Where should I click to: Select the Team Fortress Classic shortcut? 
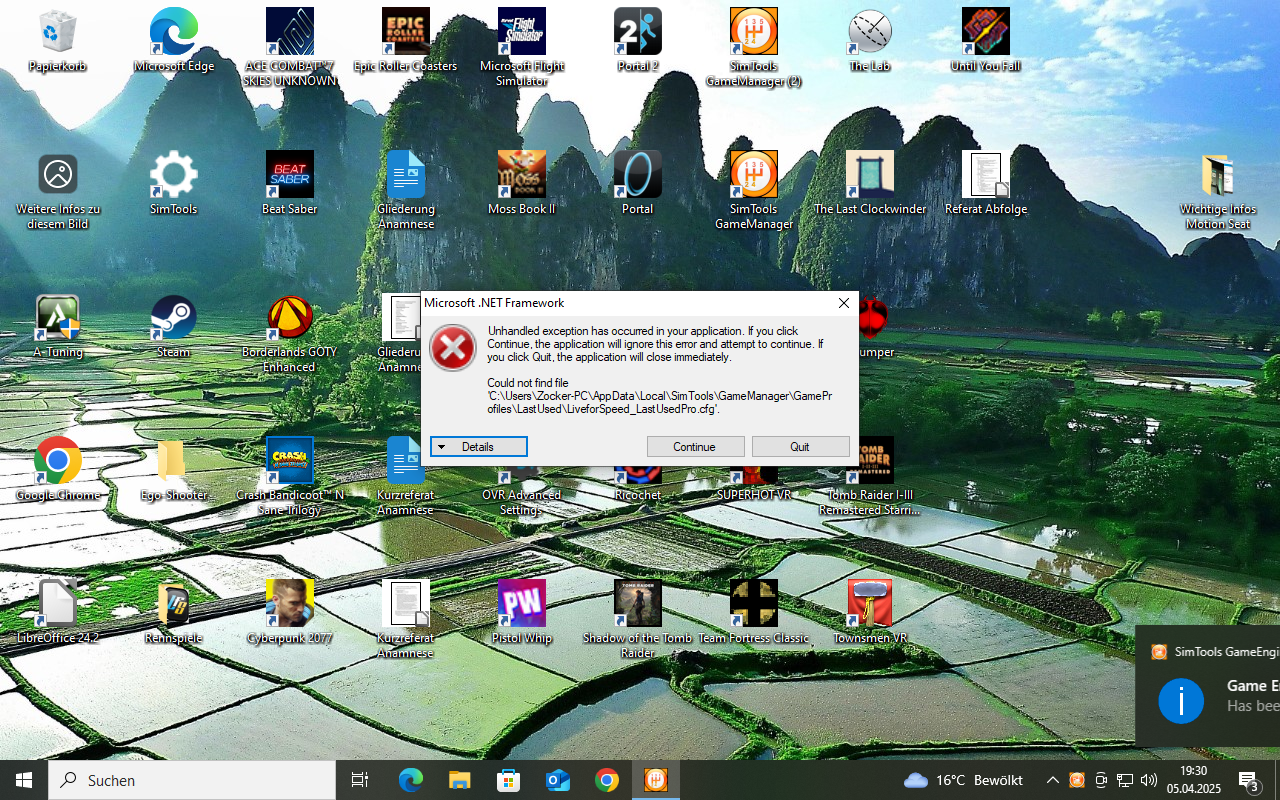coord(754,614)
